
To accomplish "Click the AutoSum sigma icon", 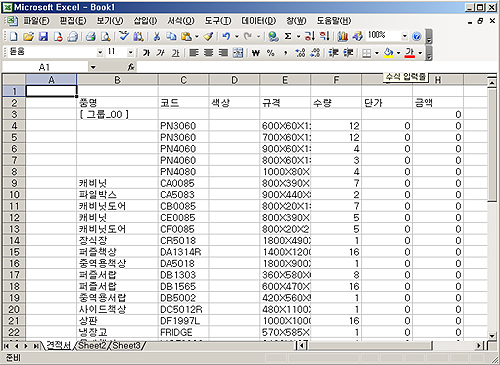I will 288,36.
